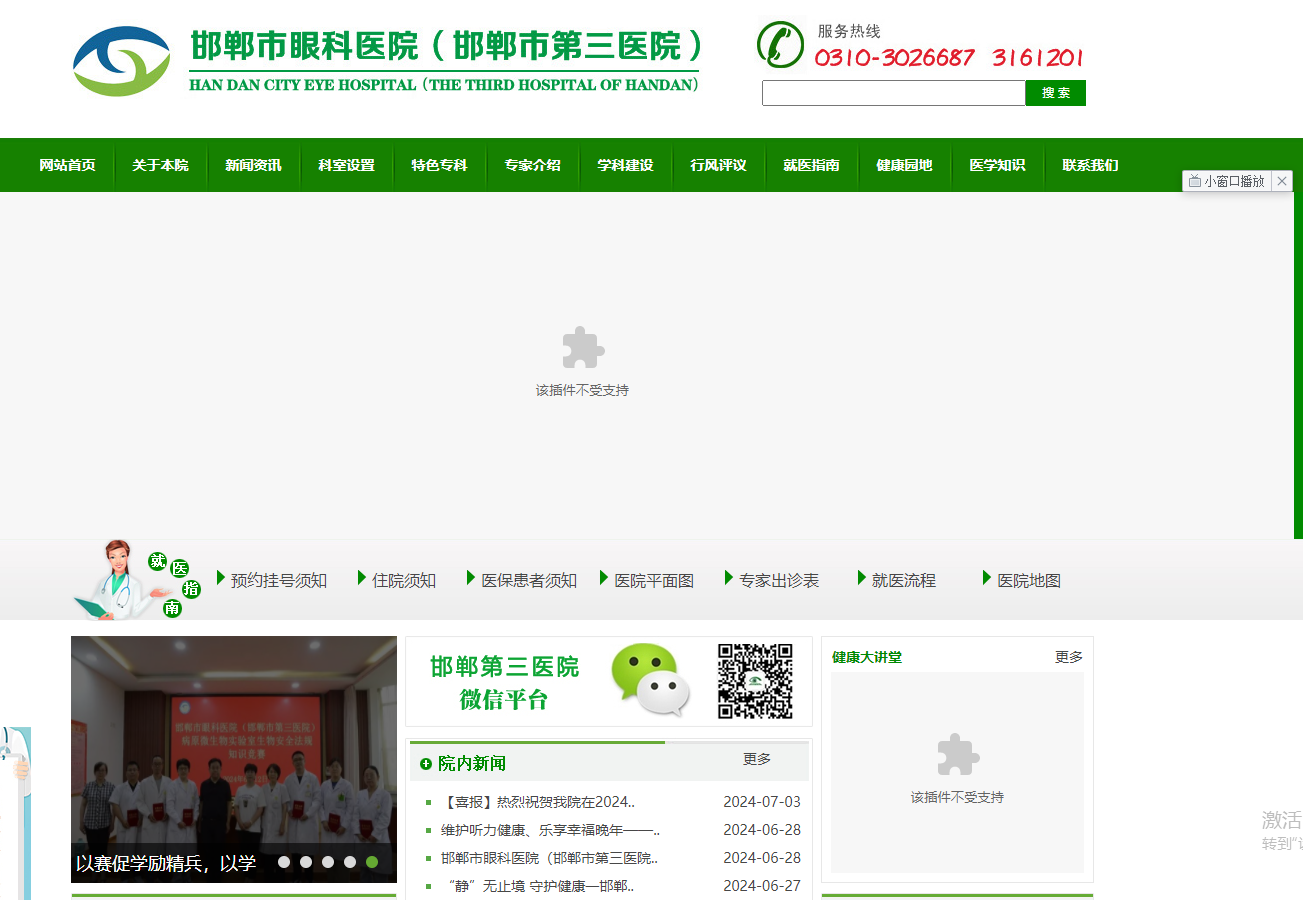Open the 行风评议 menu item
Screen dimensions: 1303x900
(718, 165)
